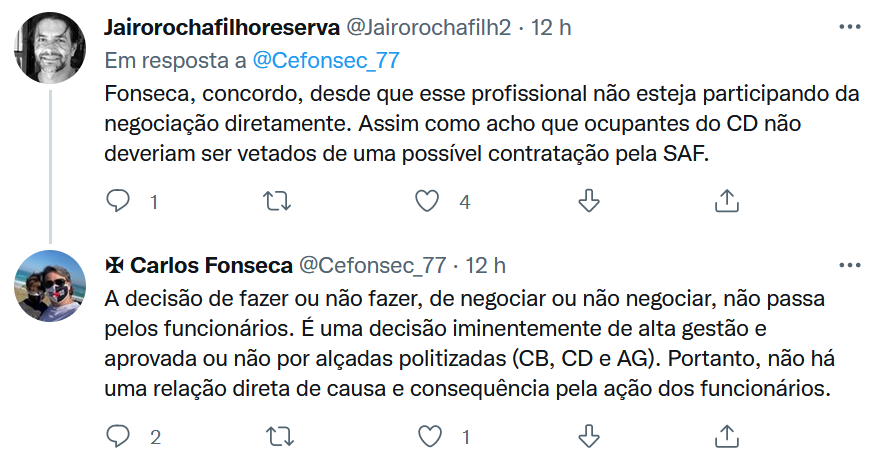Open more options for Jairorochafilhoreserva's tweet

coord(848,27)
